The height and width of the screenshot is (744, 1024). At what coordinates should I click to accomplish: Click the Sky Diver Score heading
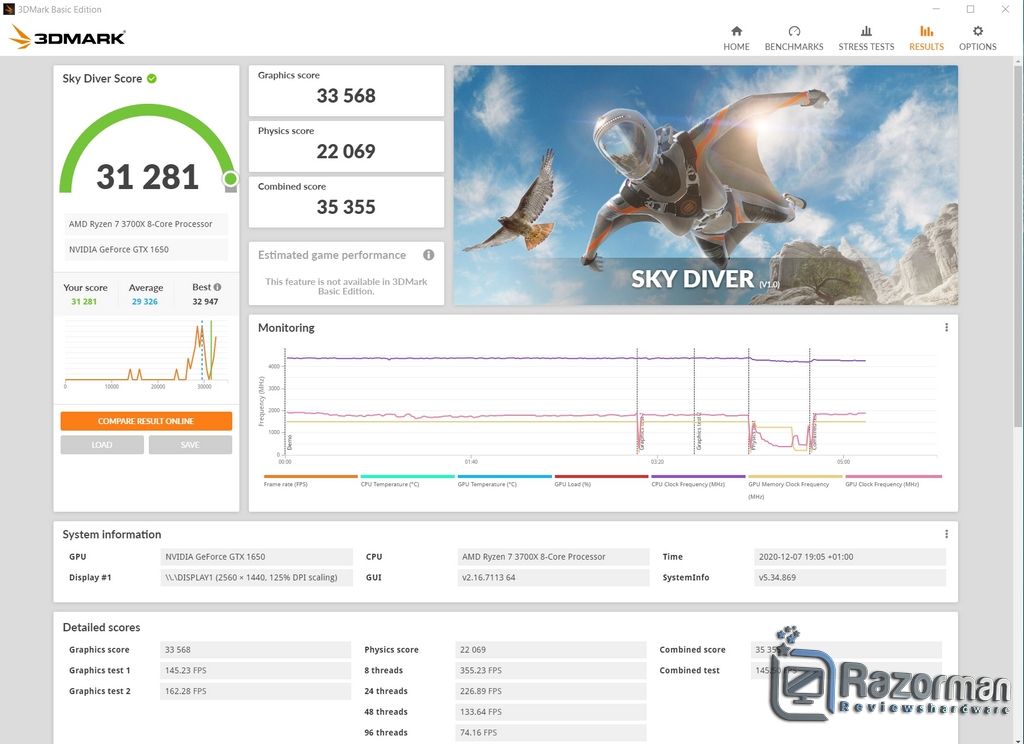(x=102, y=78)
